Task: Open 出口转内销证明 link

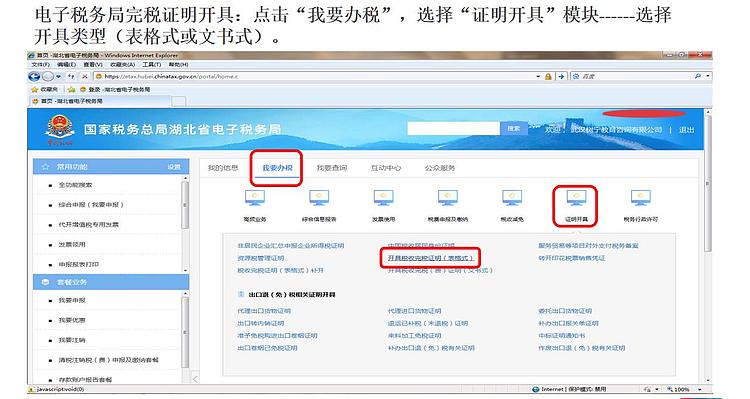Action: click(261, 323)
